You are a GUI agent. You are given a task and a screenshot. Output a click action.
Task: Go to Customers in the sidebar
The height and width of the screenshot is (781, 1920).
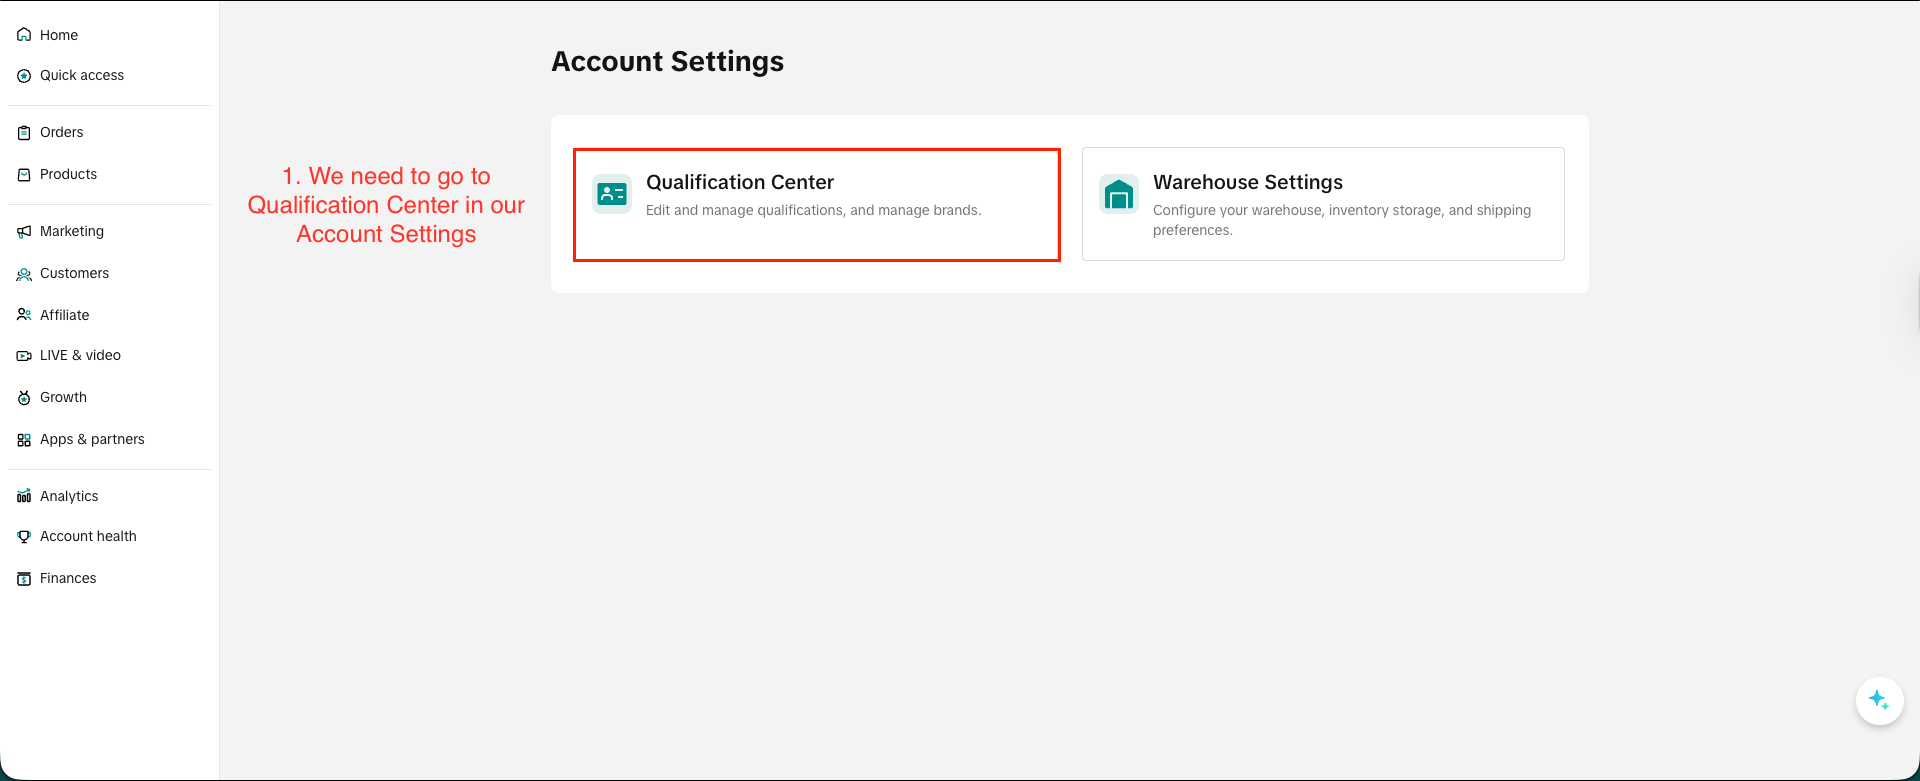point(74,273)
